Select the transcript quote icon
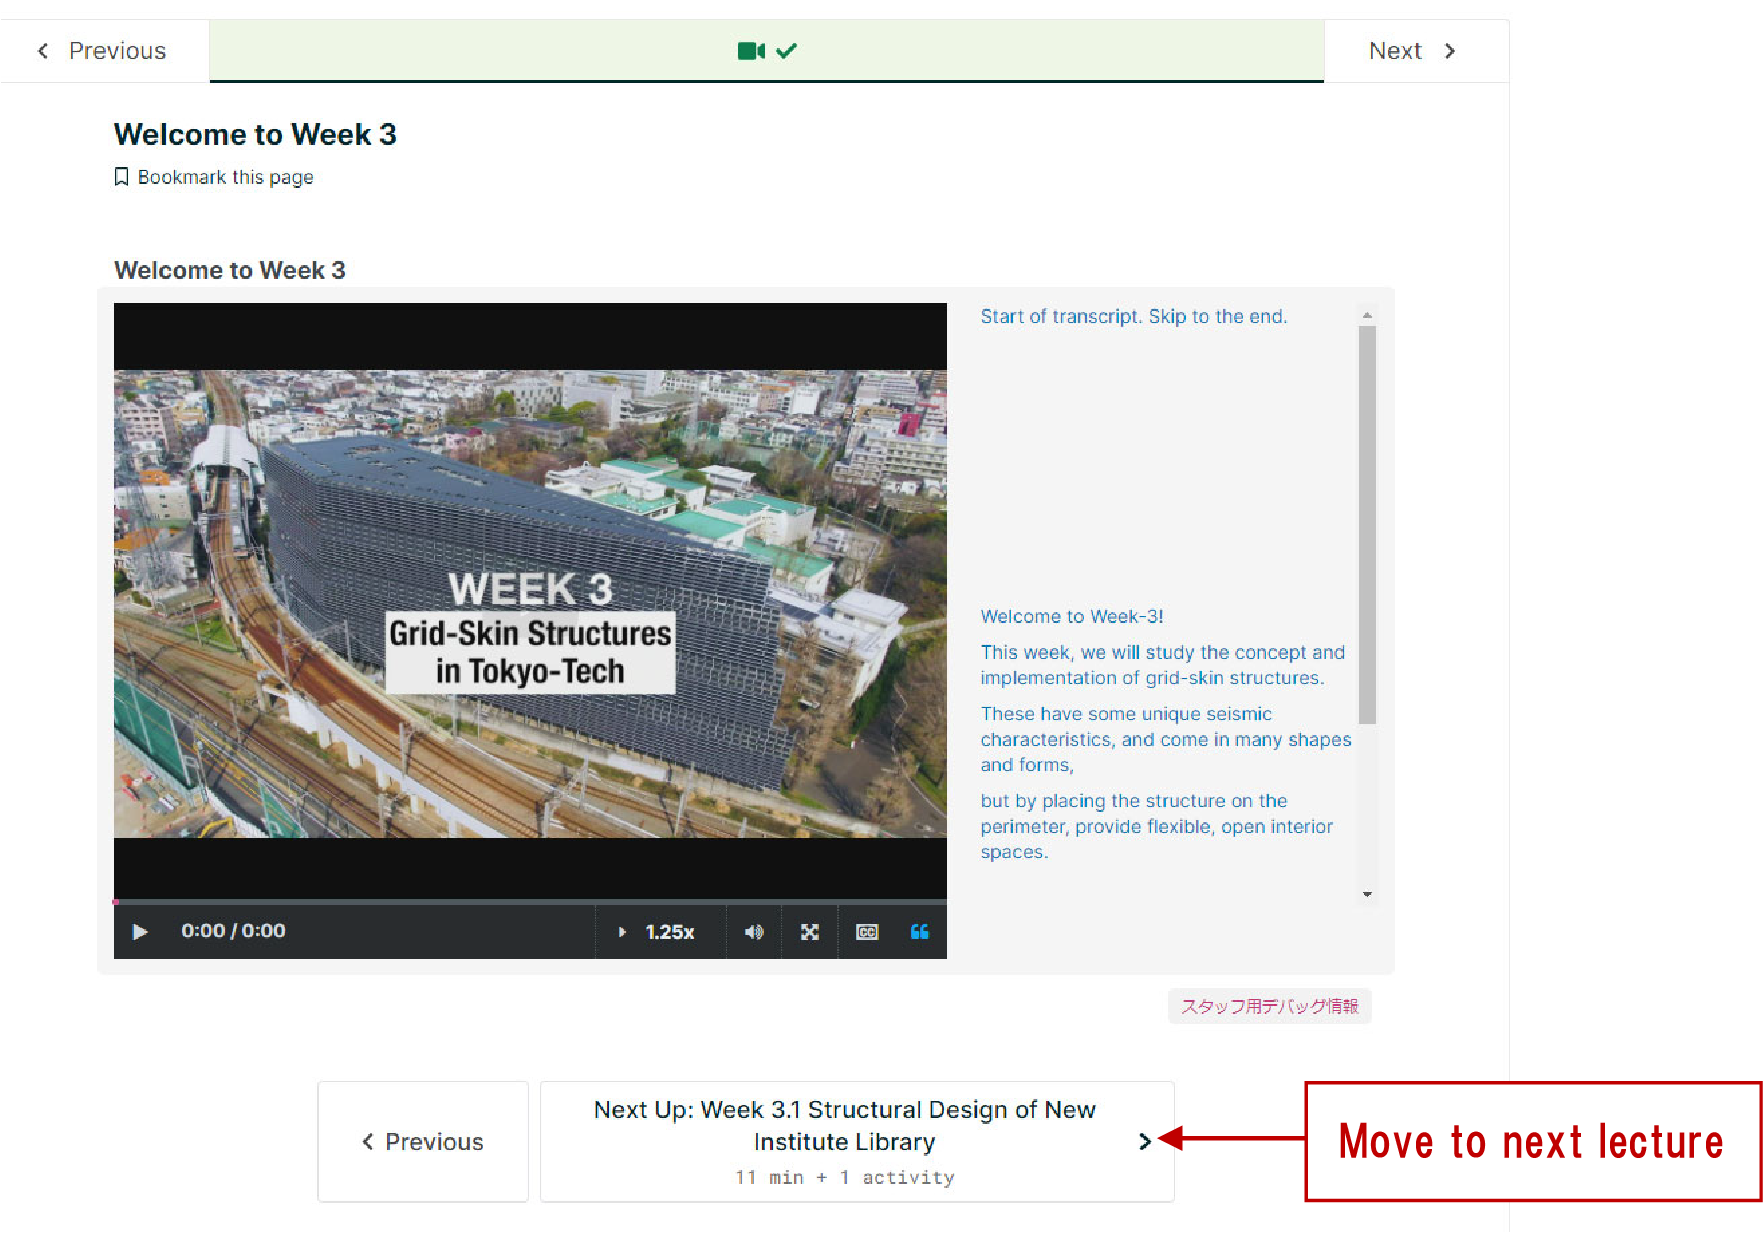This screenshot has height=1248, width=1763. click(919, 932)
